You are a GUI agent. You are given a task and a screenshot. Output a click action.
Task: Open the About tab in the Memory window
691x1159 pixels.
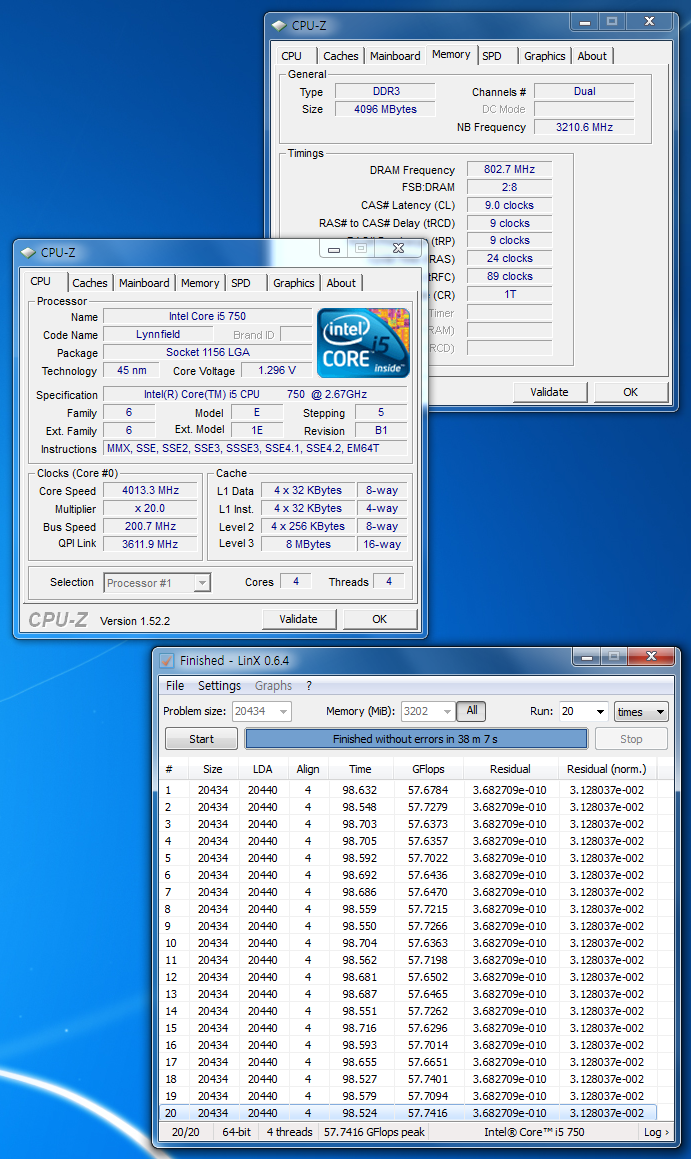[592, 56]
